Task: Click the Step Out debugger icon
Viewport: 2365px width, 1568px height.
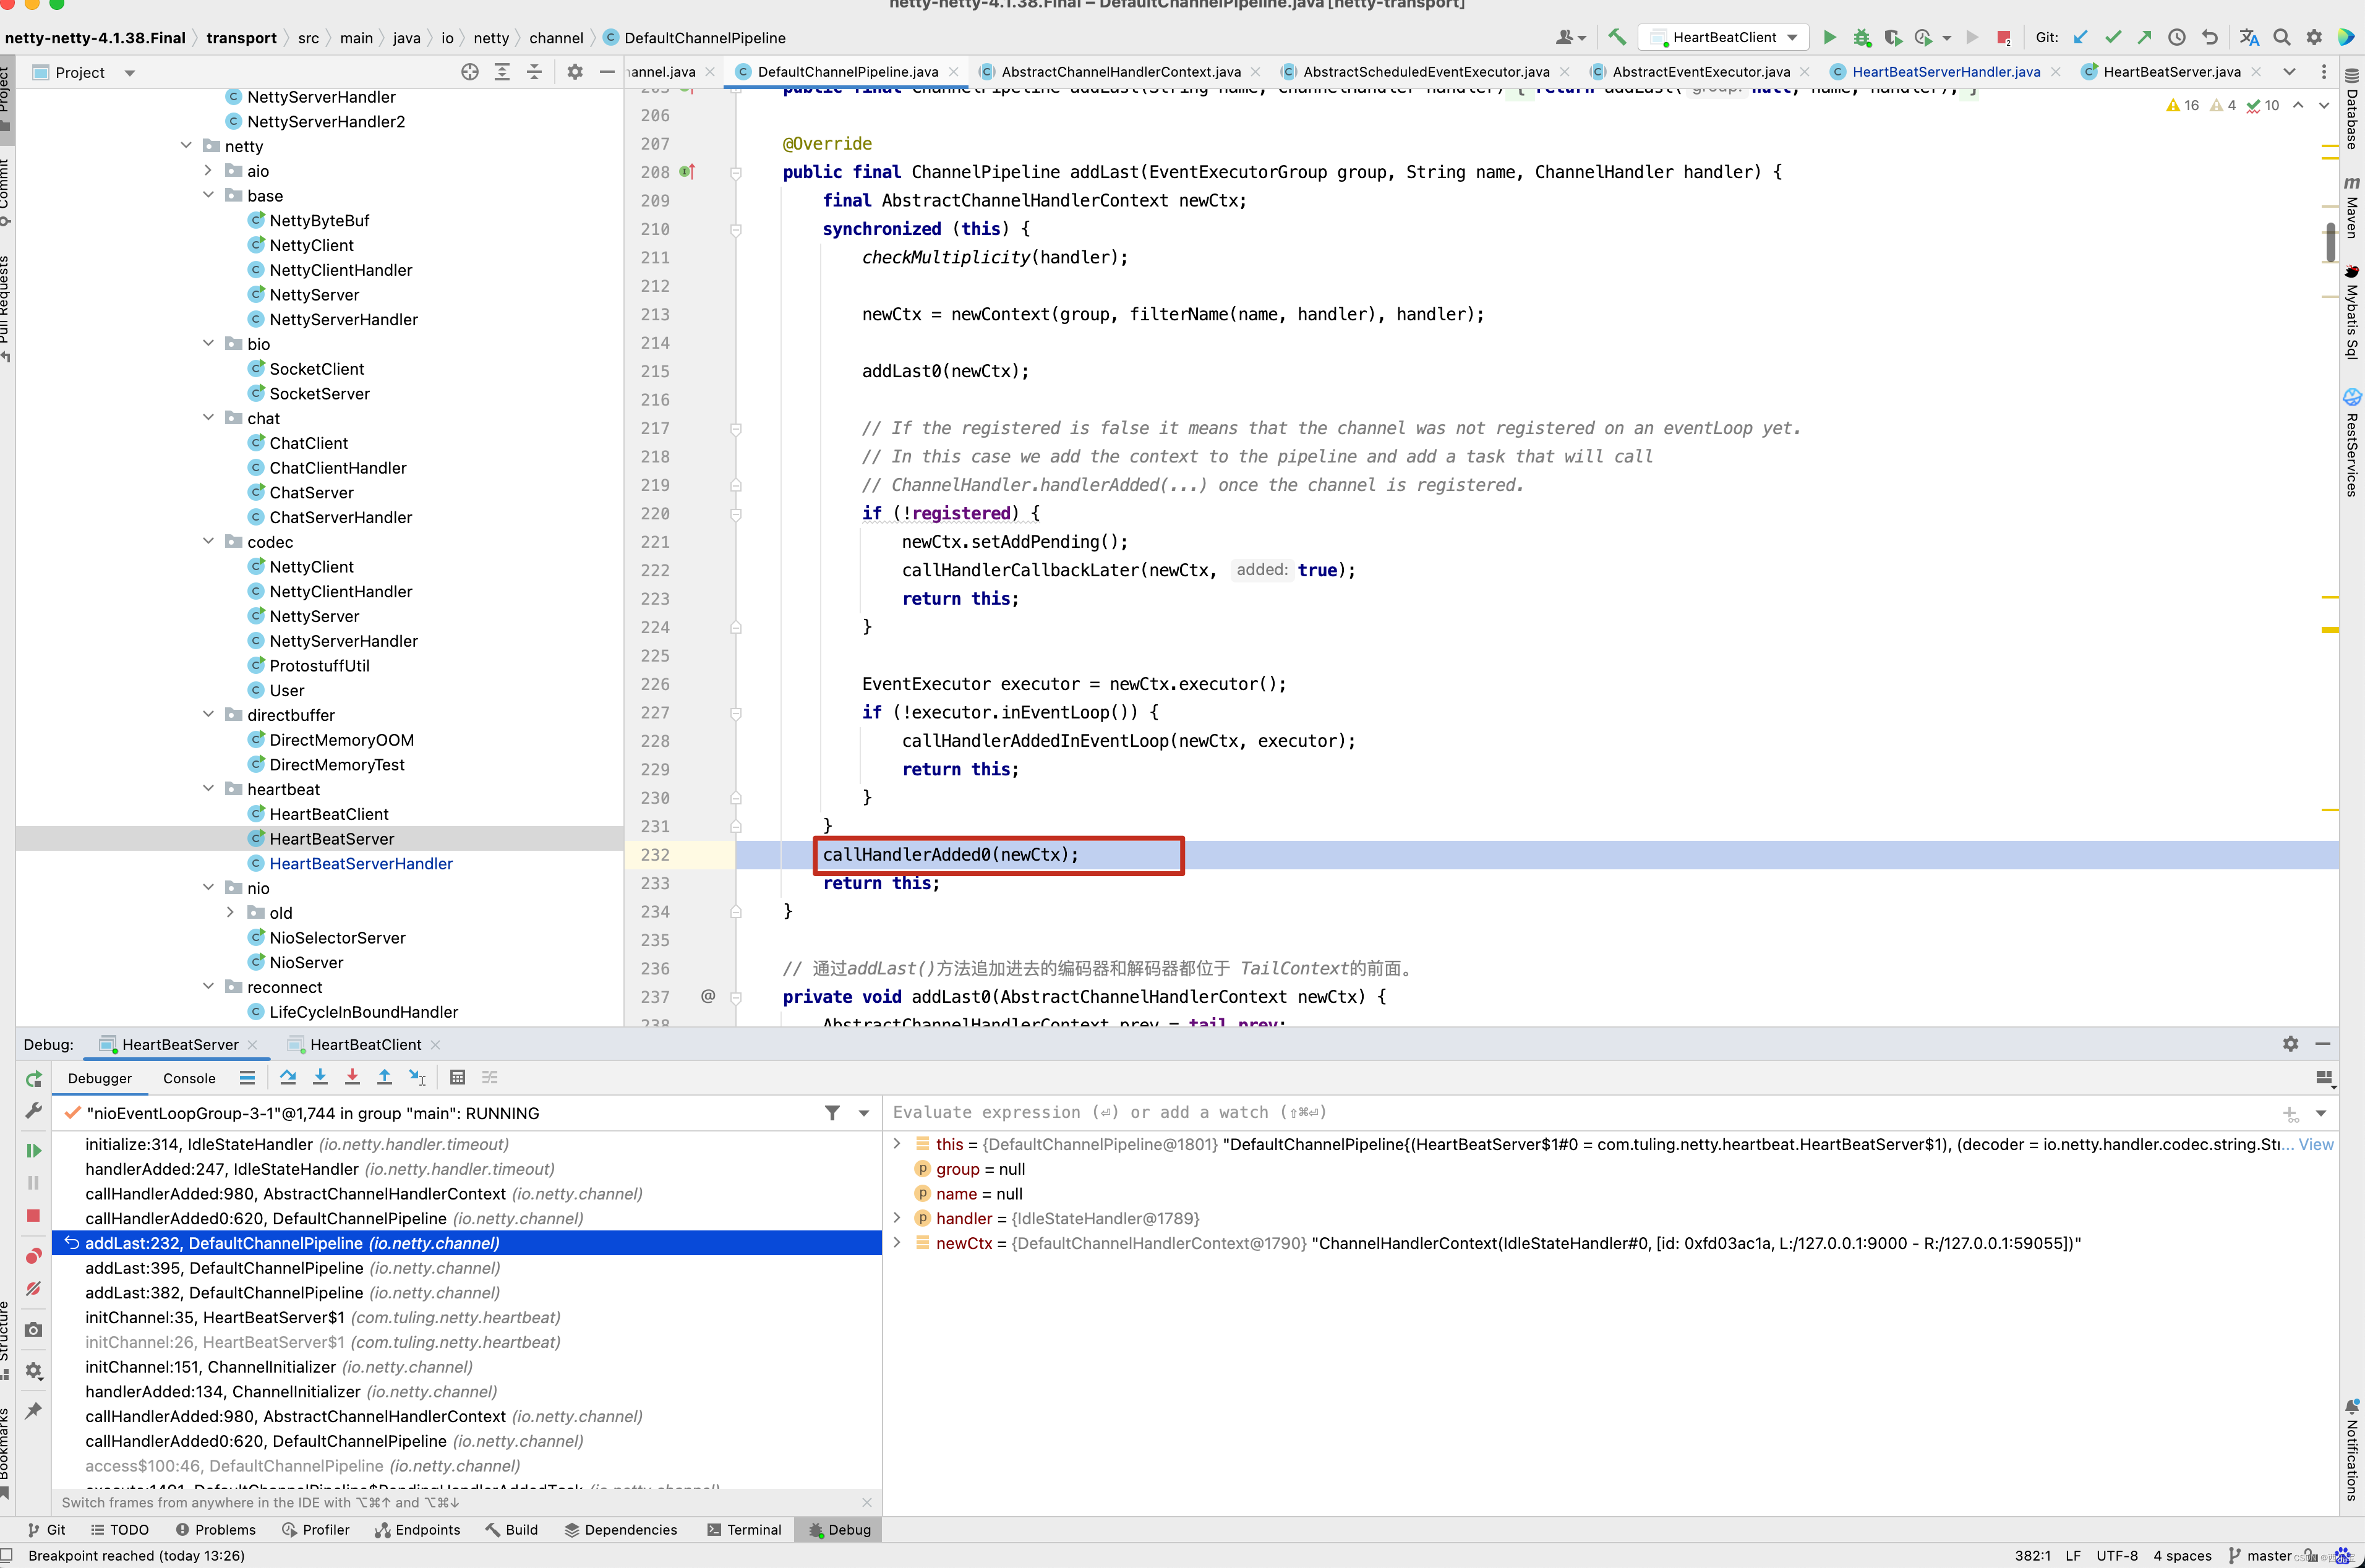Action: click(384, 1077)
